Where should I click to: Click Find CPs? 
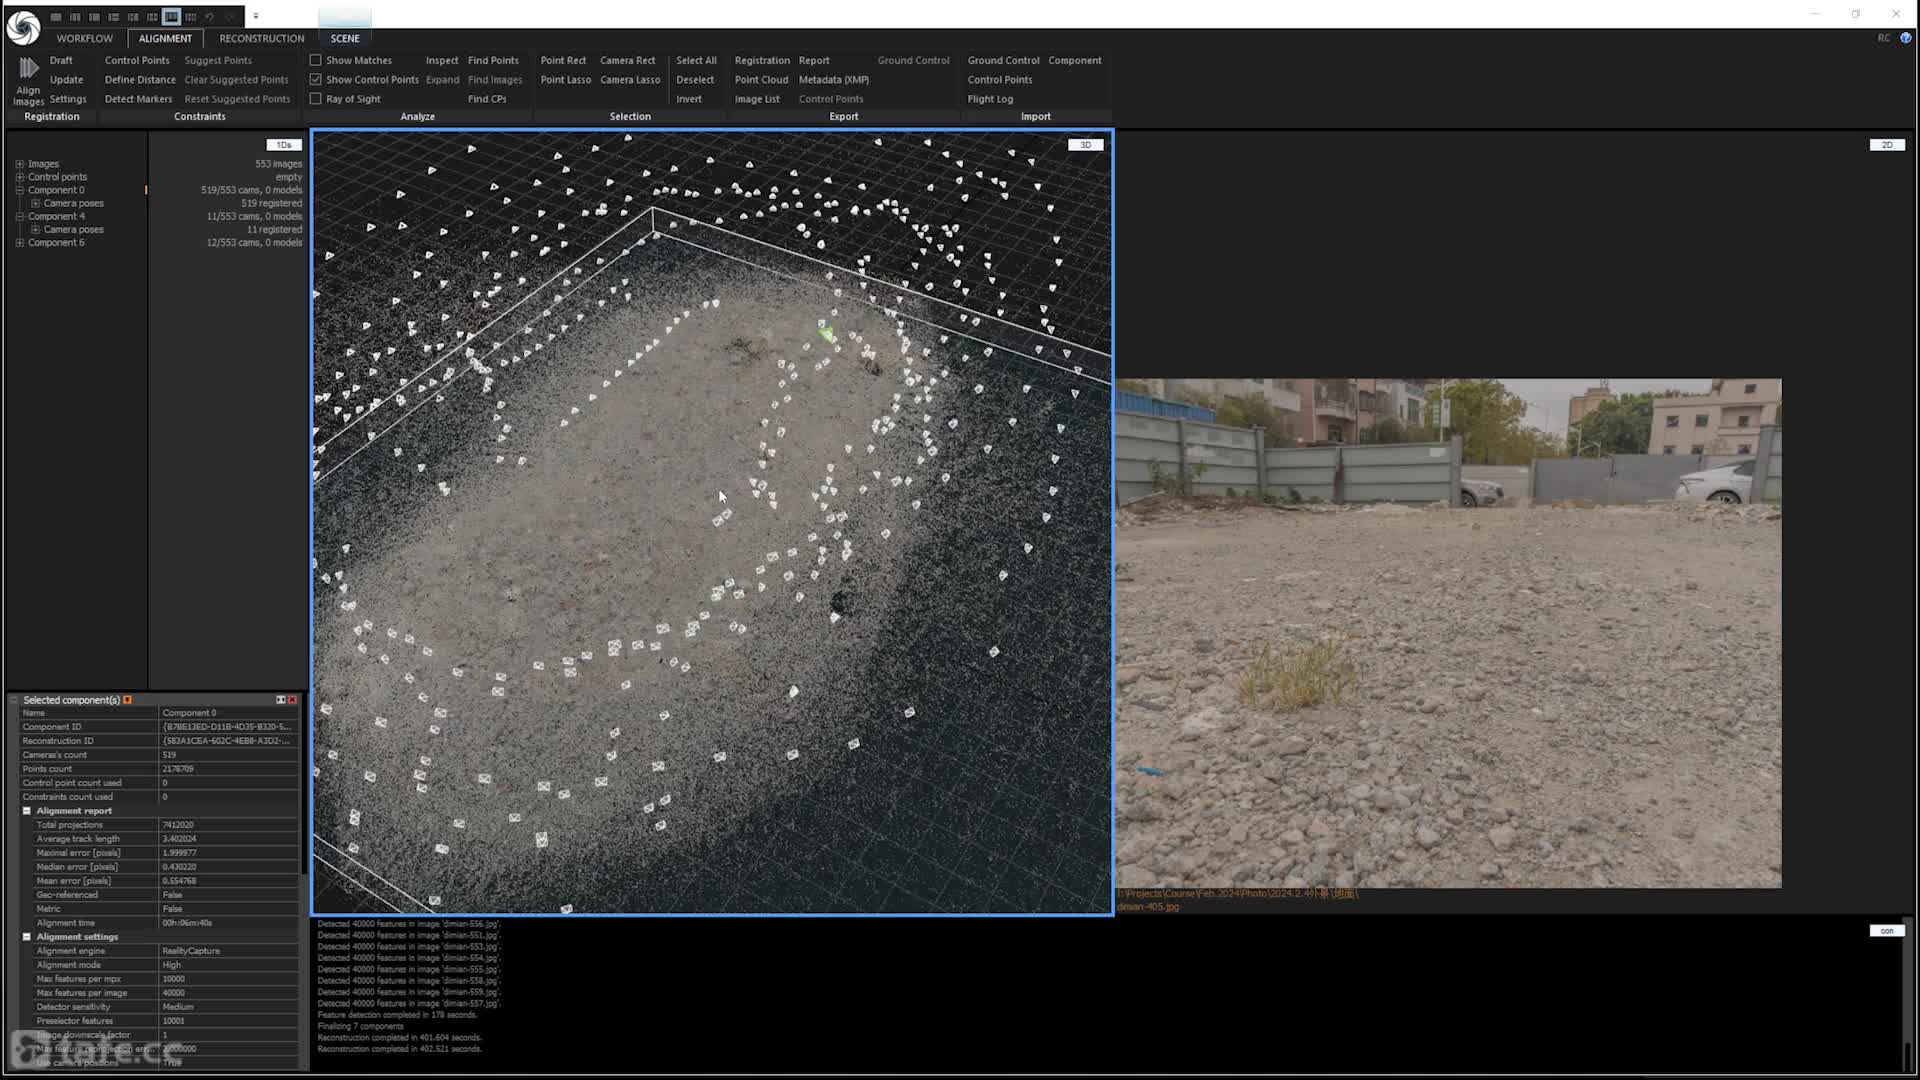(x=487, y=99)
